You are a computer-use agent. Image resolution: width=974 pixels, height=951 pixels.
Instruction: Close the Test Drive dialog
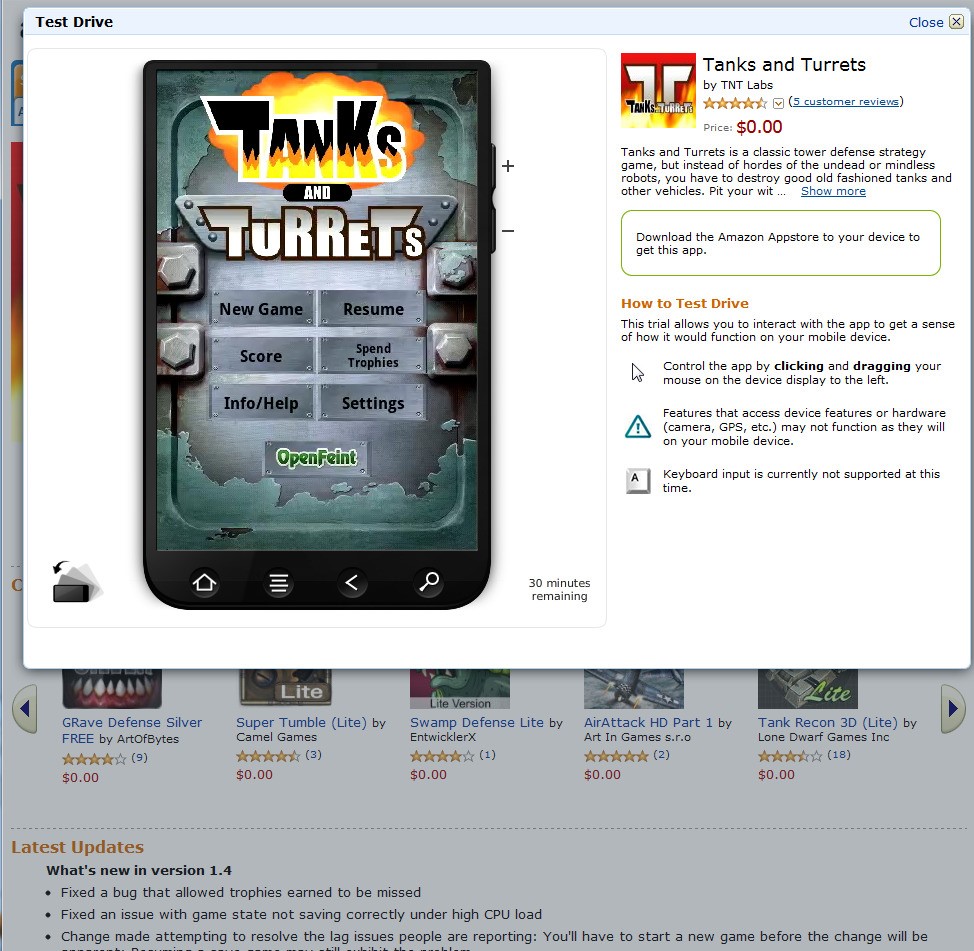pyautogui.click(x=935, y=22)
